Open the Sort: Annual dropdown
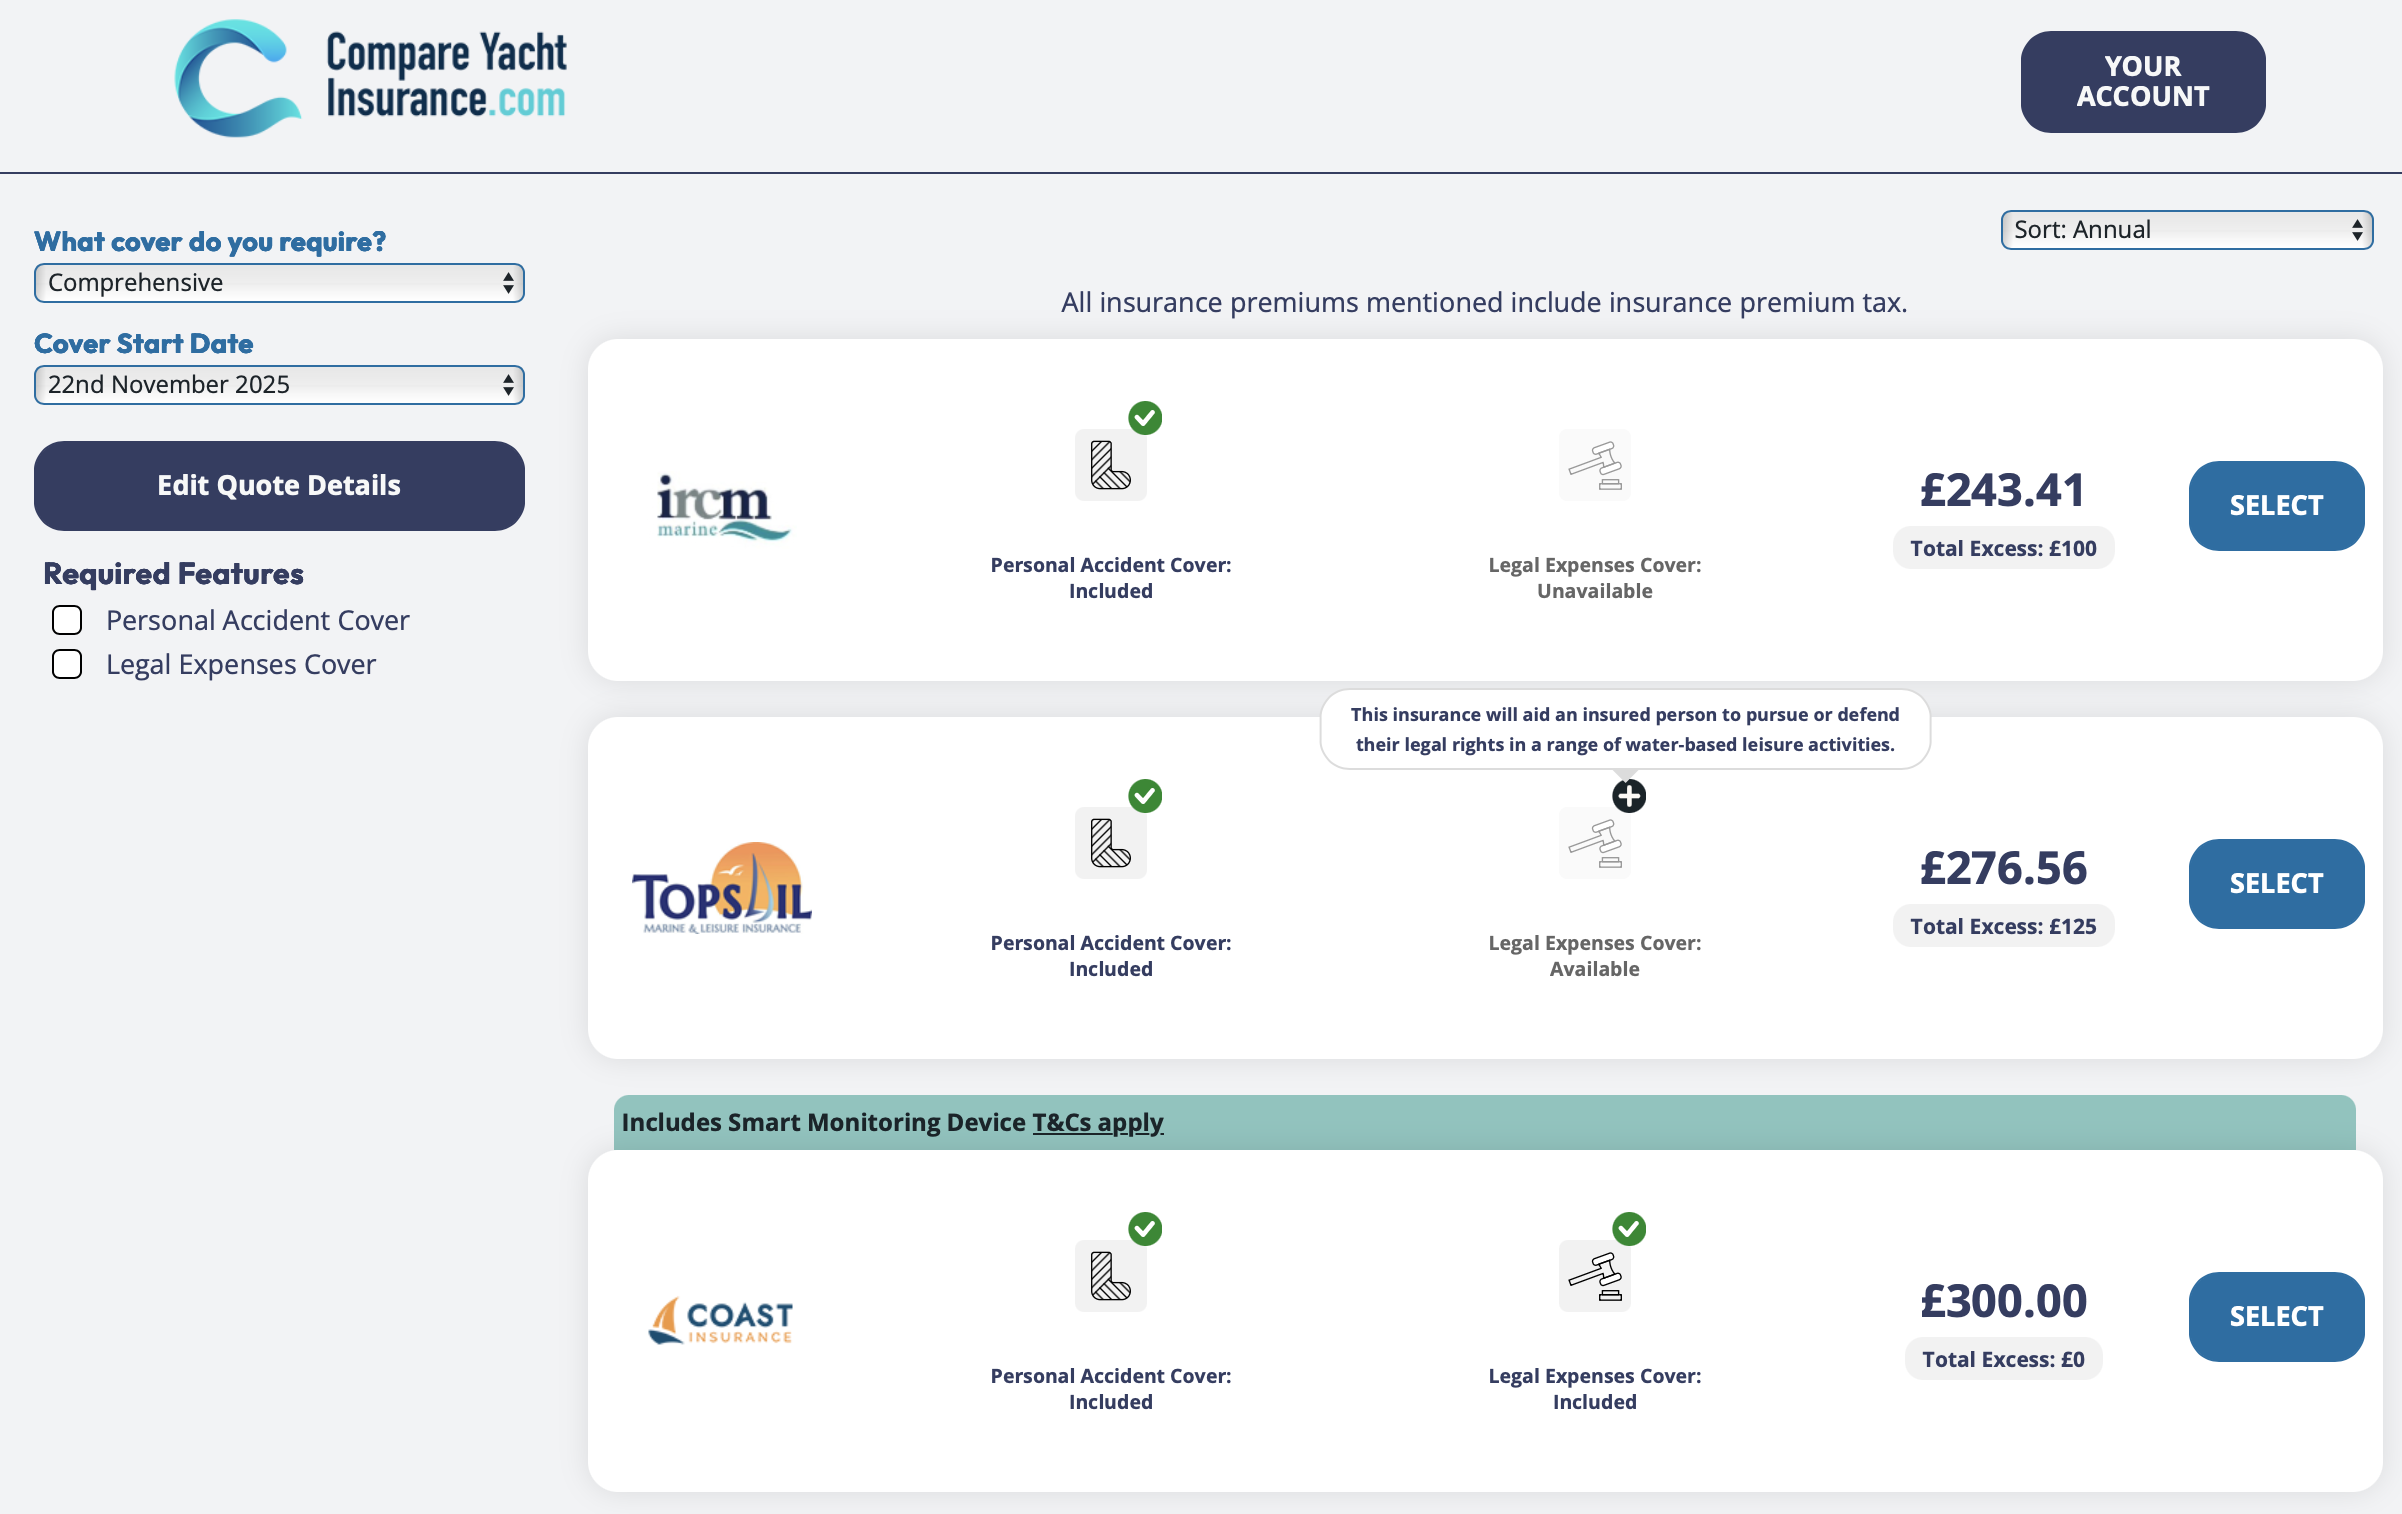Screen dimensions: 2402x1514 [x=2186, y=230]
